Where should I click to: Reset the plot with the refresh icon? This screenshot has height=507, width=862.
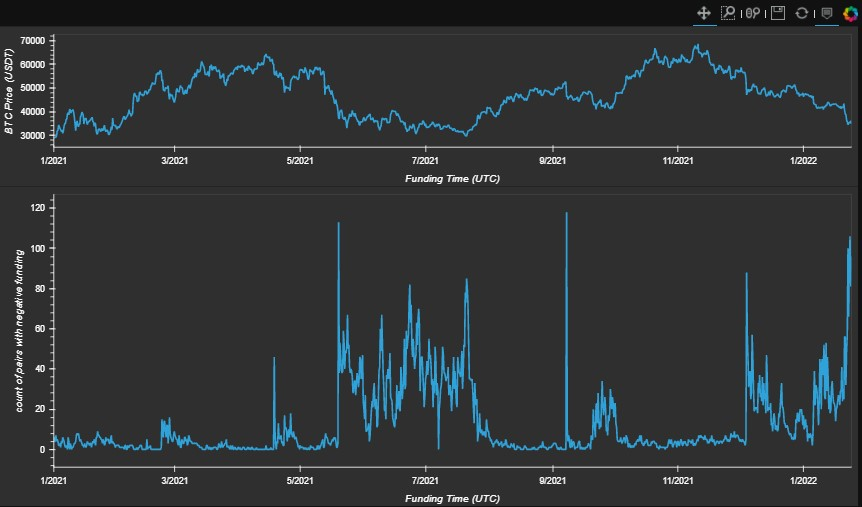801,13
